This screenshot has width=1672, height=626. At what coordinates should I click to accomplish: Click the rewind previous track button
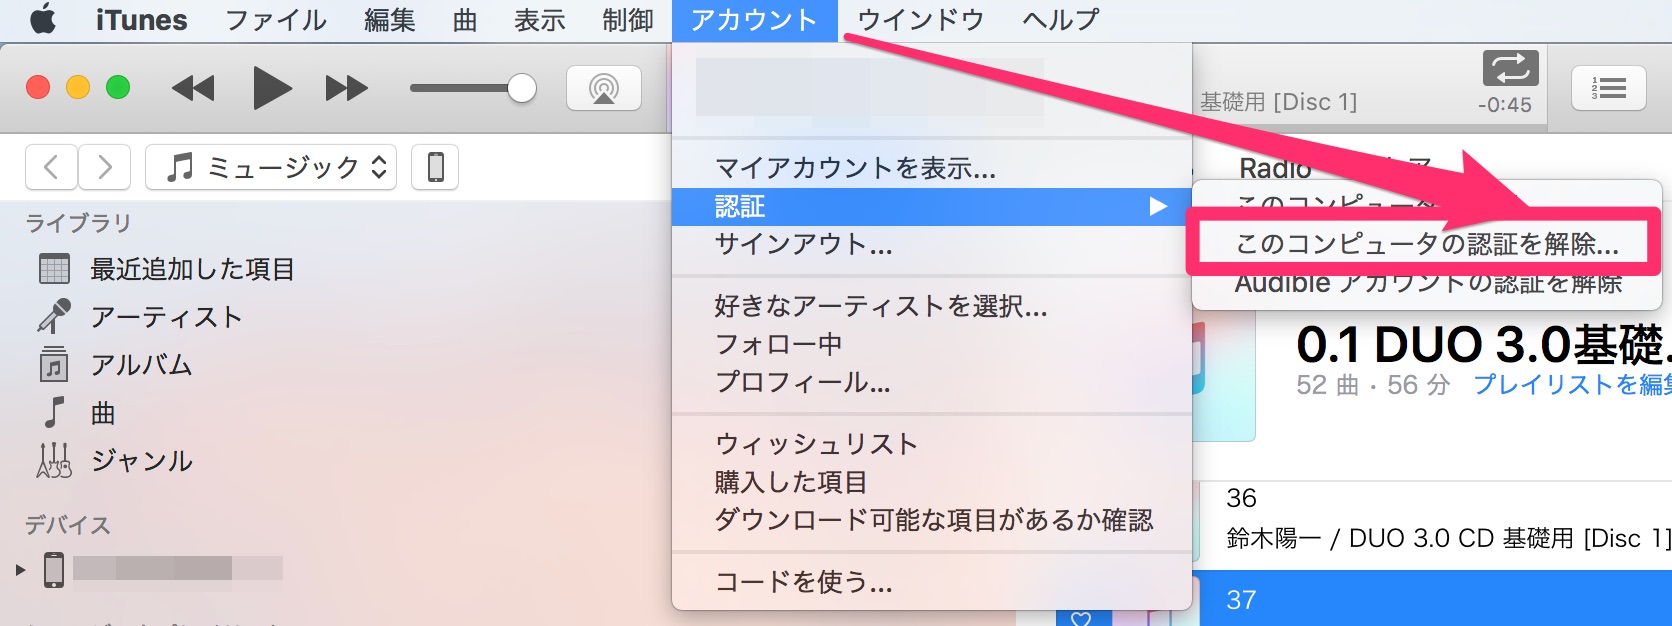[193, 88]
